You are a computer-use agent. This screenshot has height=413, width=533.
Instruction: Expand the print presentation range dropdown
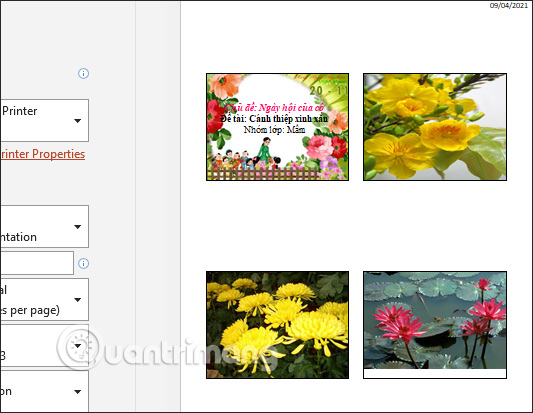[x=44, y=226]
